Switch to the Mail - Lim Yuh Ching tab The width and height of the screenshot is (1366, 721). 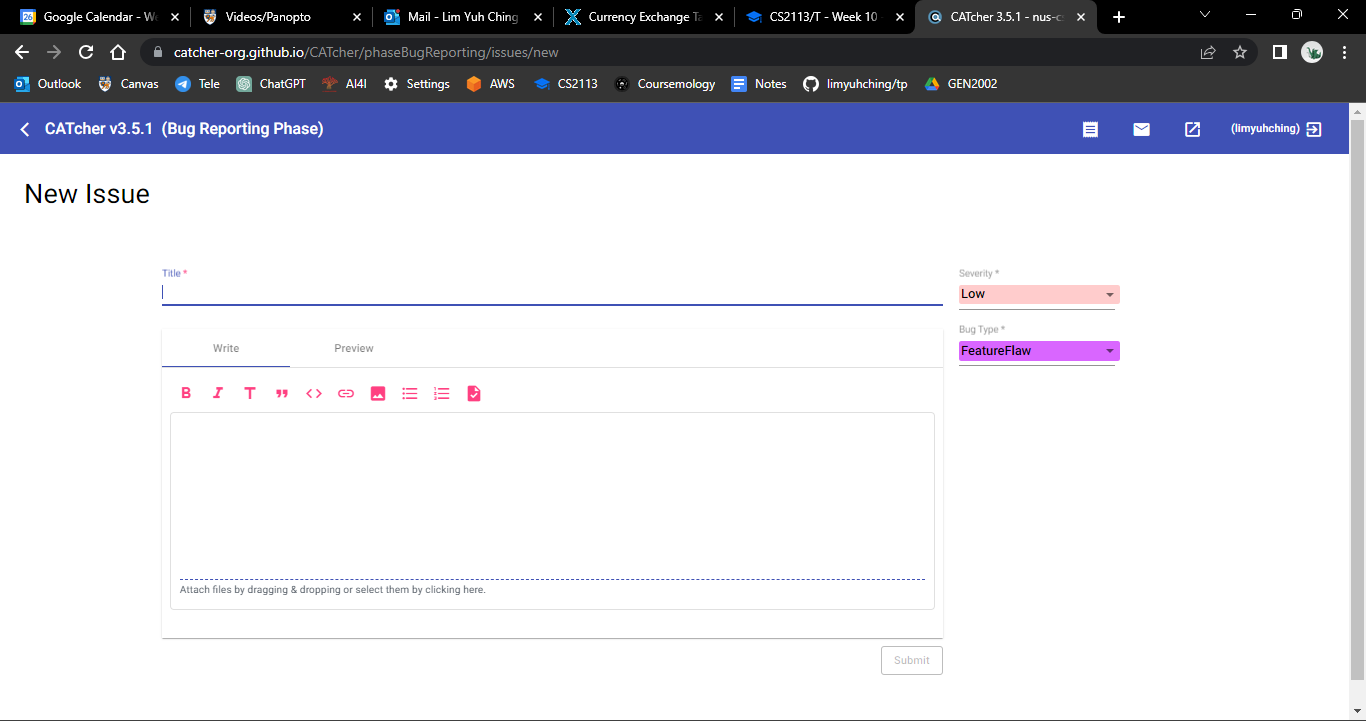pyautogui.click(x=462, y=17)
